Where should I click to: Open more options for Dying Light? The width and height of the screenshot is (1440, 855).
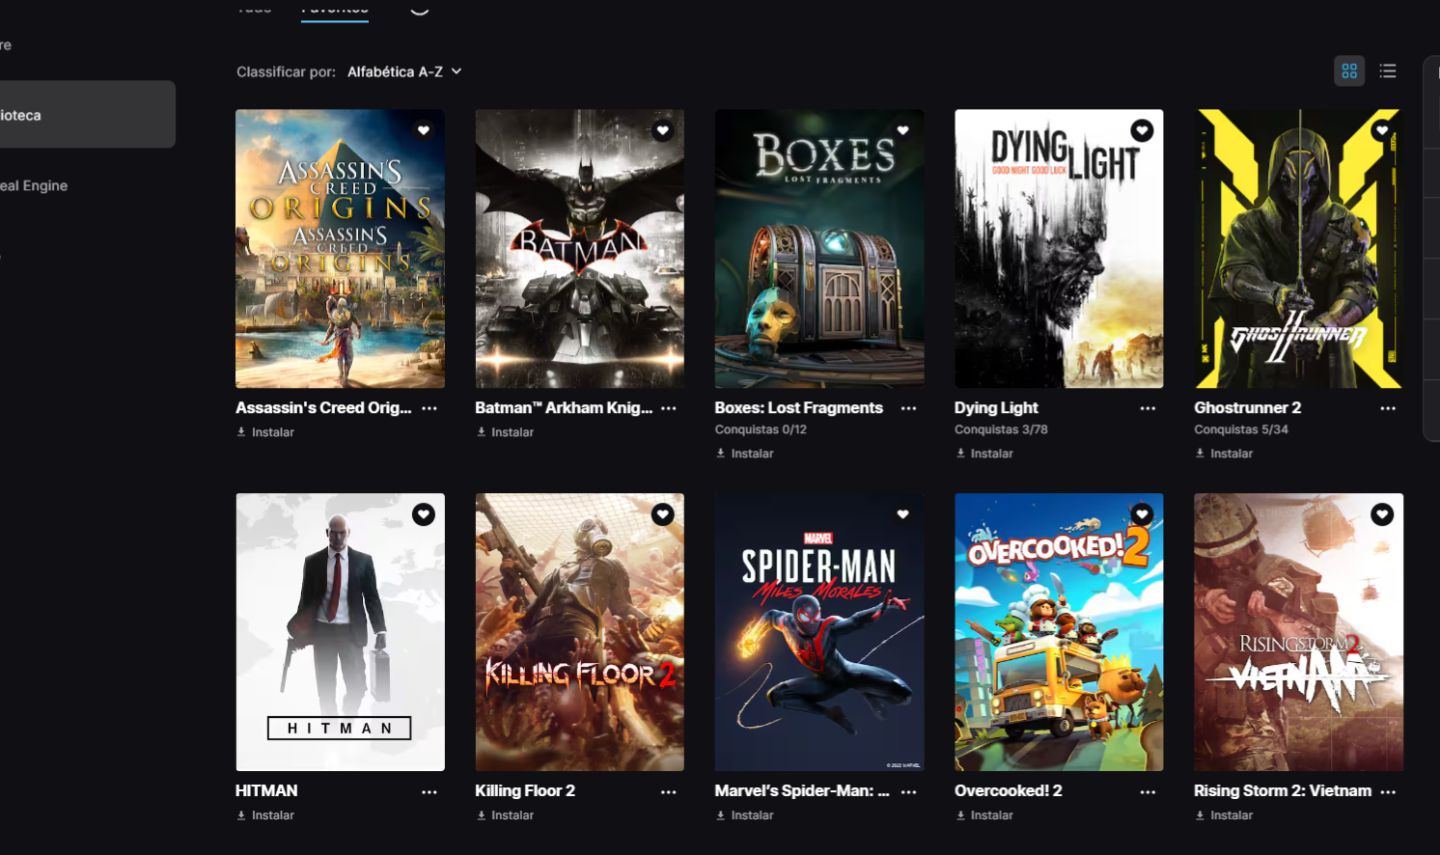tap(1148, 408)
